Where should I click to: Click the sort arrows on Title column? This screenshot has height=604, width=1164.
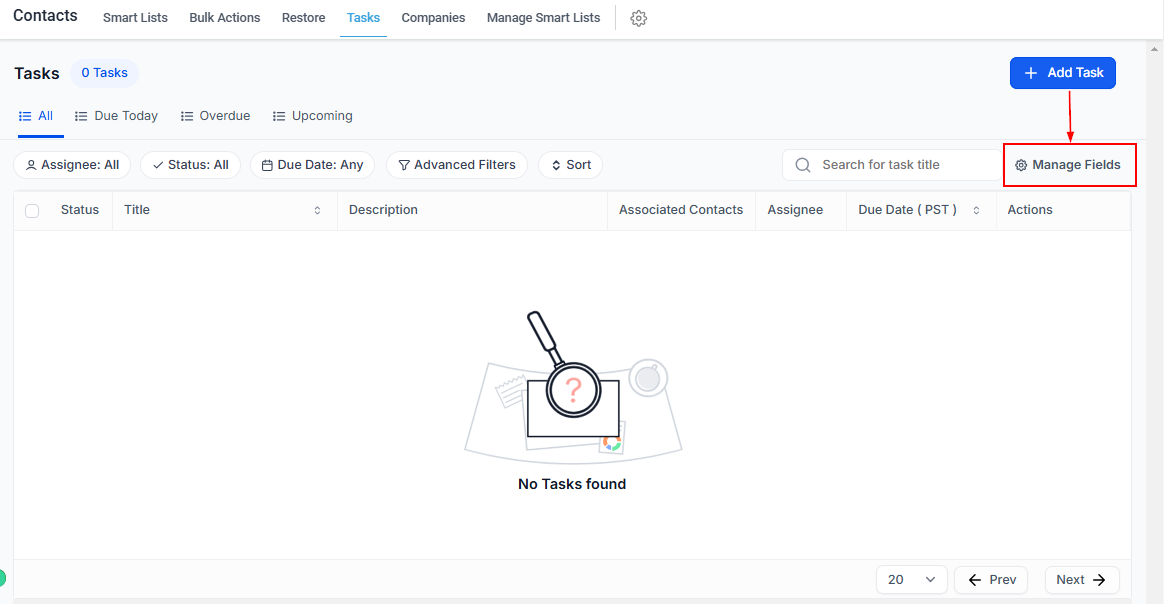click(317, 210)
